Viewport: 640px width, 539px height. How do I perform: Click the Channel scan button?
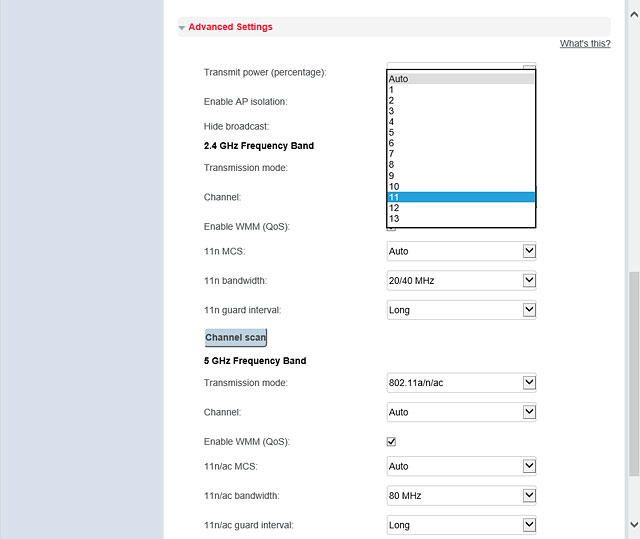236,337
